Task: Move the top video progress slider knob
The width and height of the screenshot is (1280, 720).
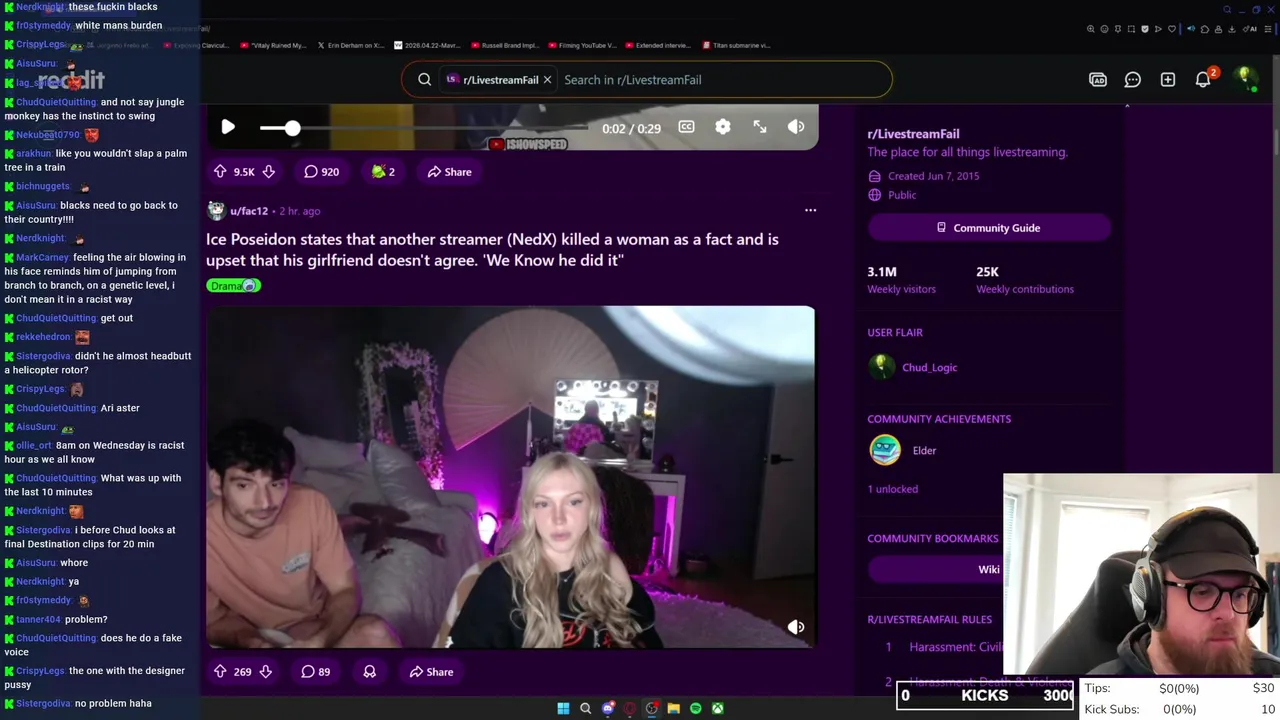Action: [292, 128]
